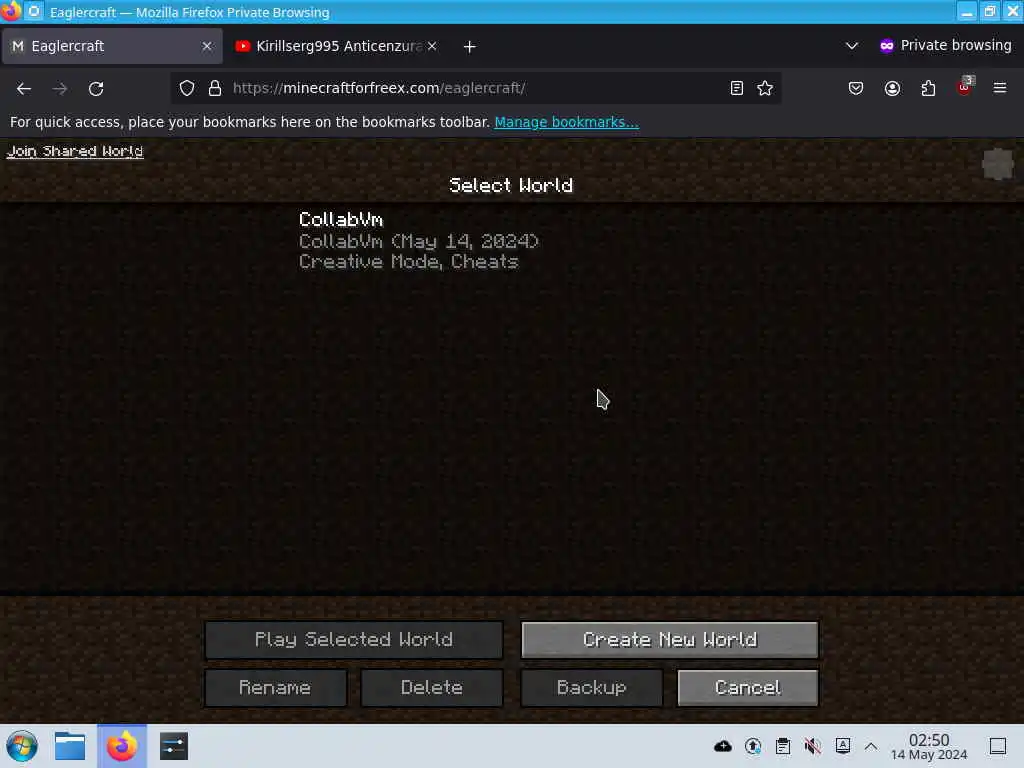The image size is (1024, 768).
Task: Click the Rename button
Action: (x=276, y=688)
